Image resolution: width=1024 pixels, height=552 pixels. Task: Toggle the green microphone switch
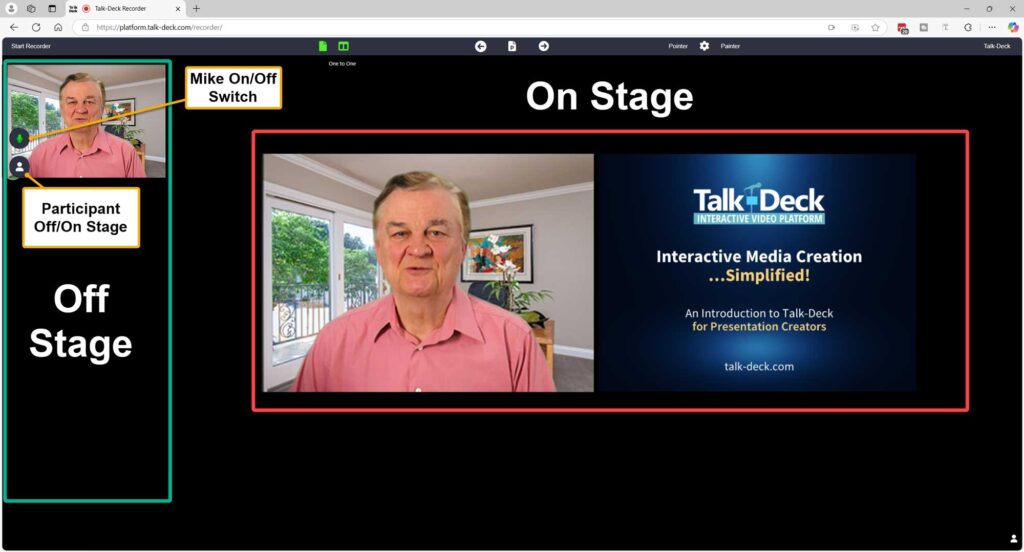pyautogui.click(x=20, y=138)
